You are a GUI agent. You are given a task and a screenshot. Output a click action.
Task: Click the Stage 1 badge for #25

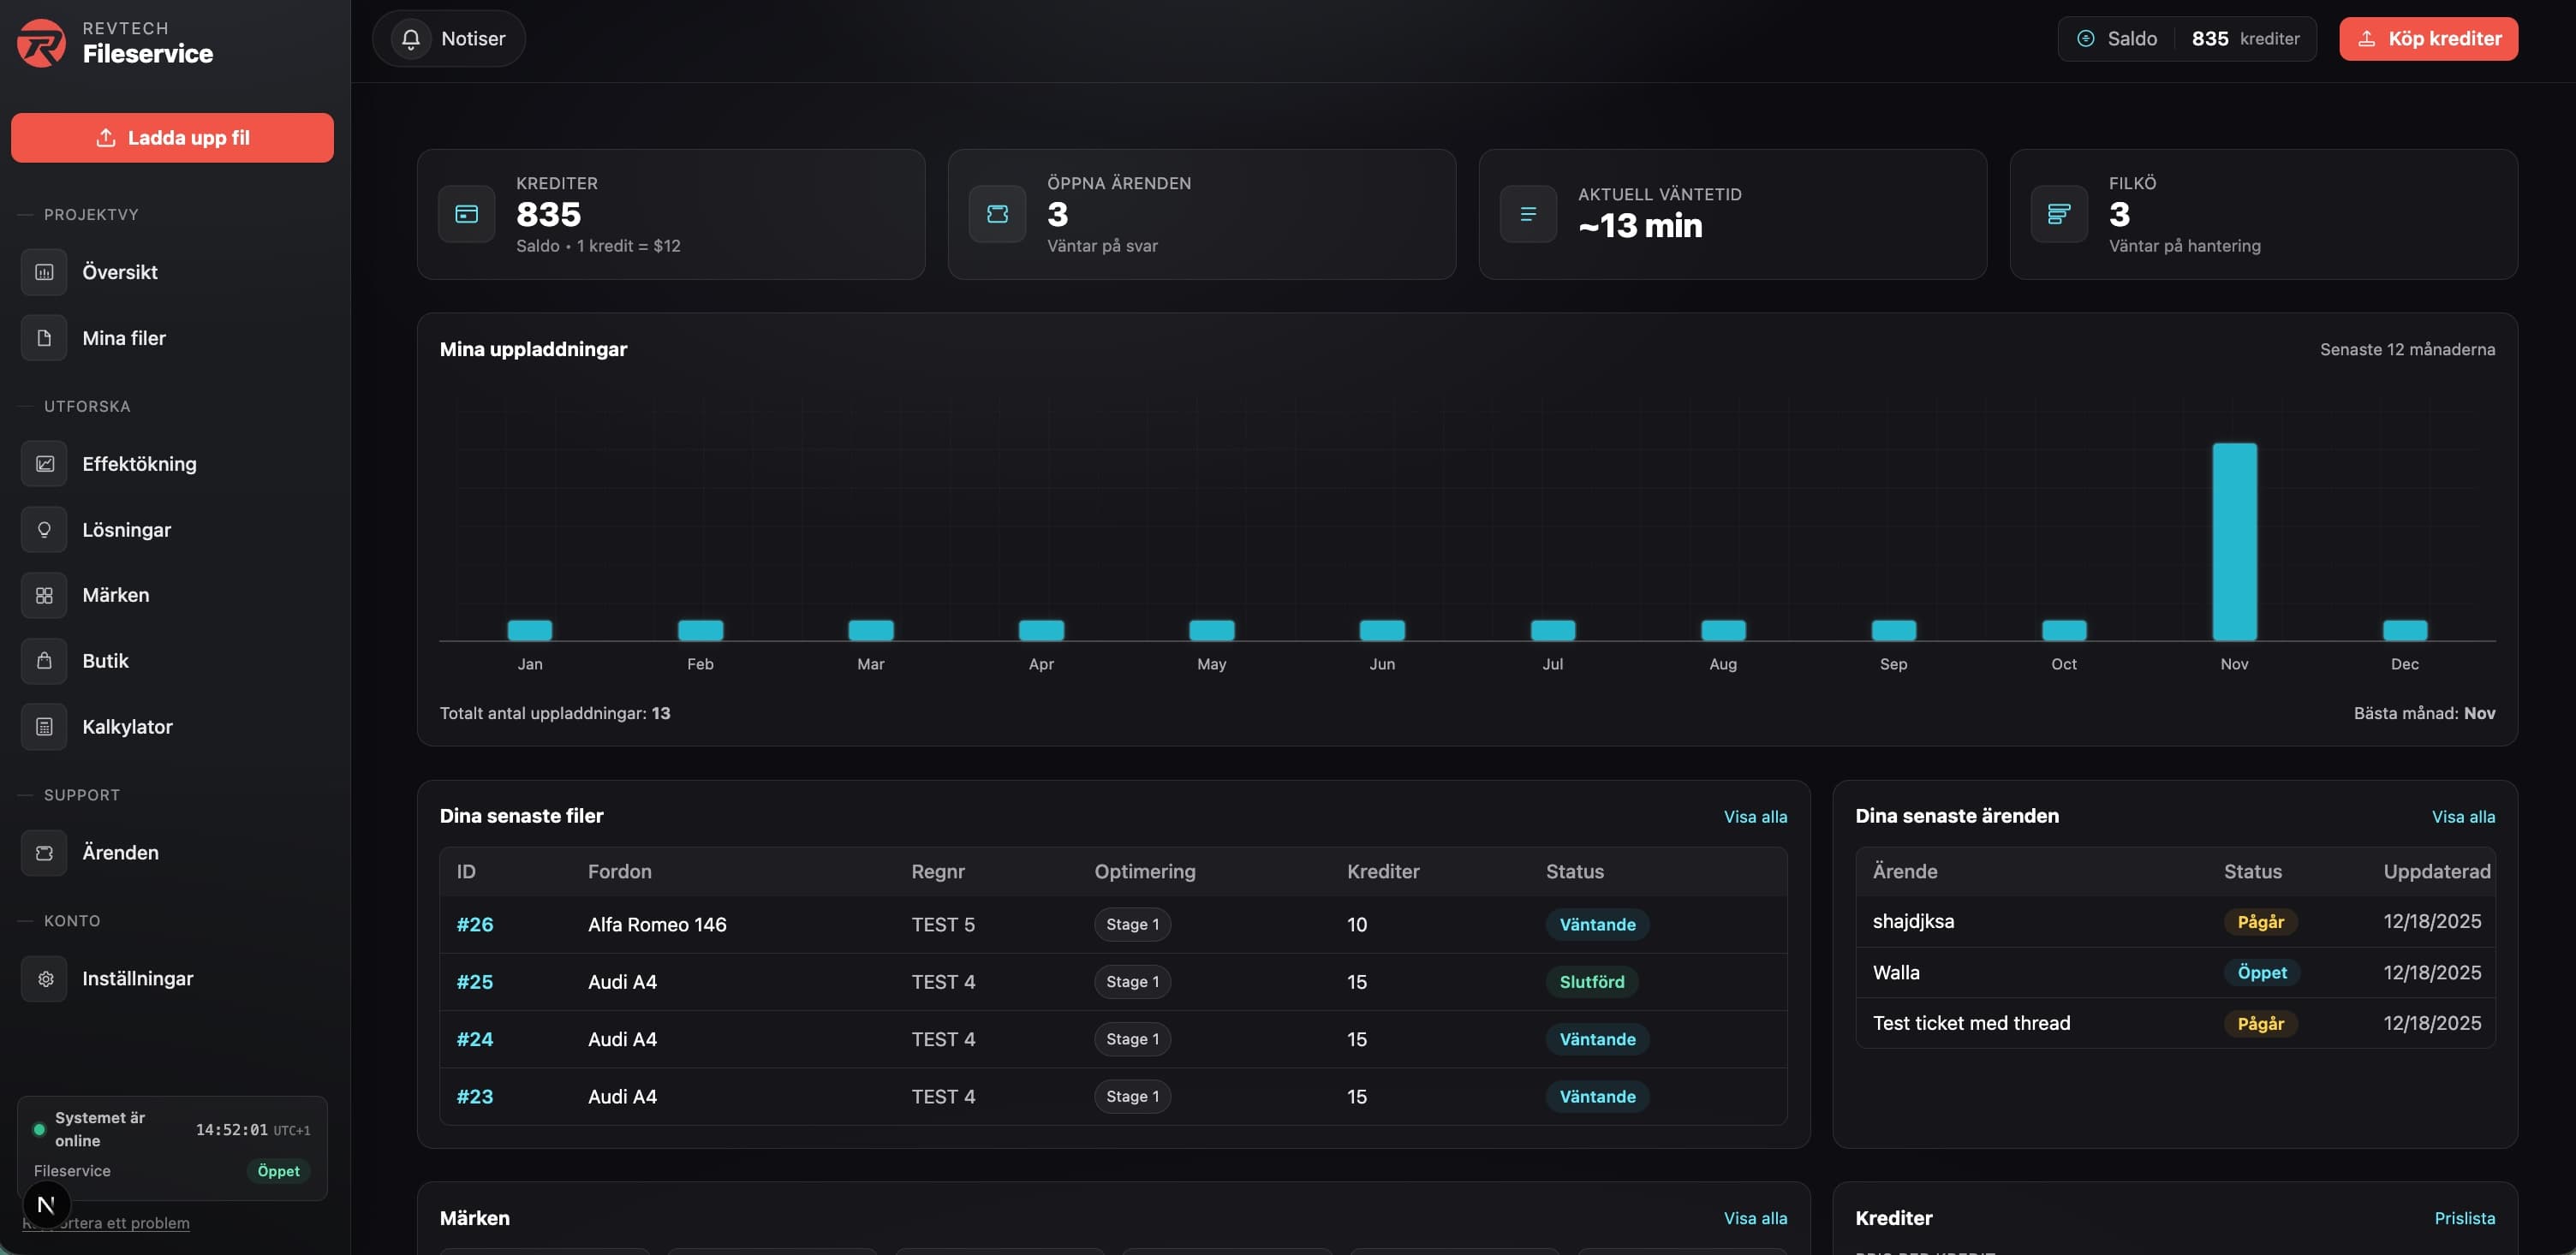pos(1130,981)
